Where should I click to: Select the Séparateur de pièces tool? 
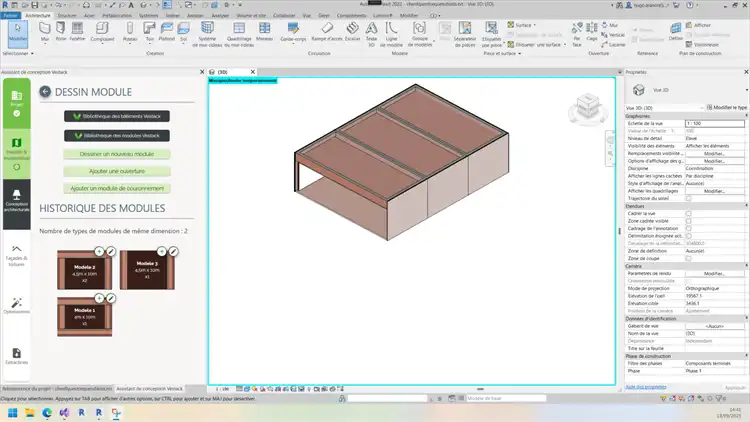click(x=465, y=34)
